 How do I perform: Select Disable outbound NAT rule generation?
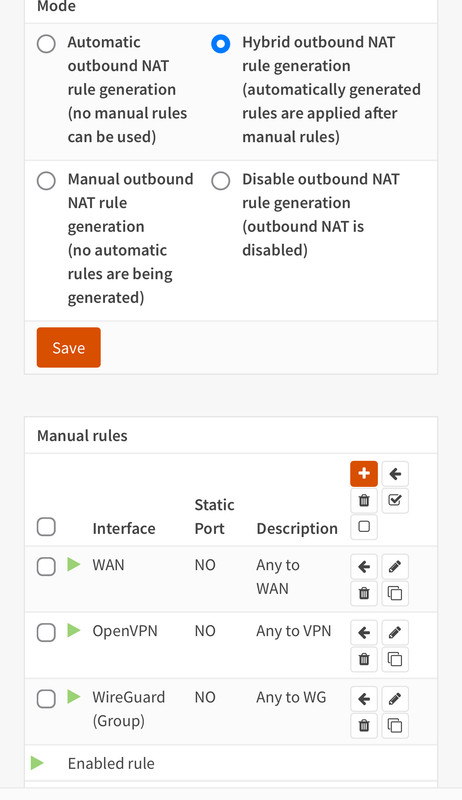(220, 181)
